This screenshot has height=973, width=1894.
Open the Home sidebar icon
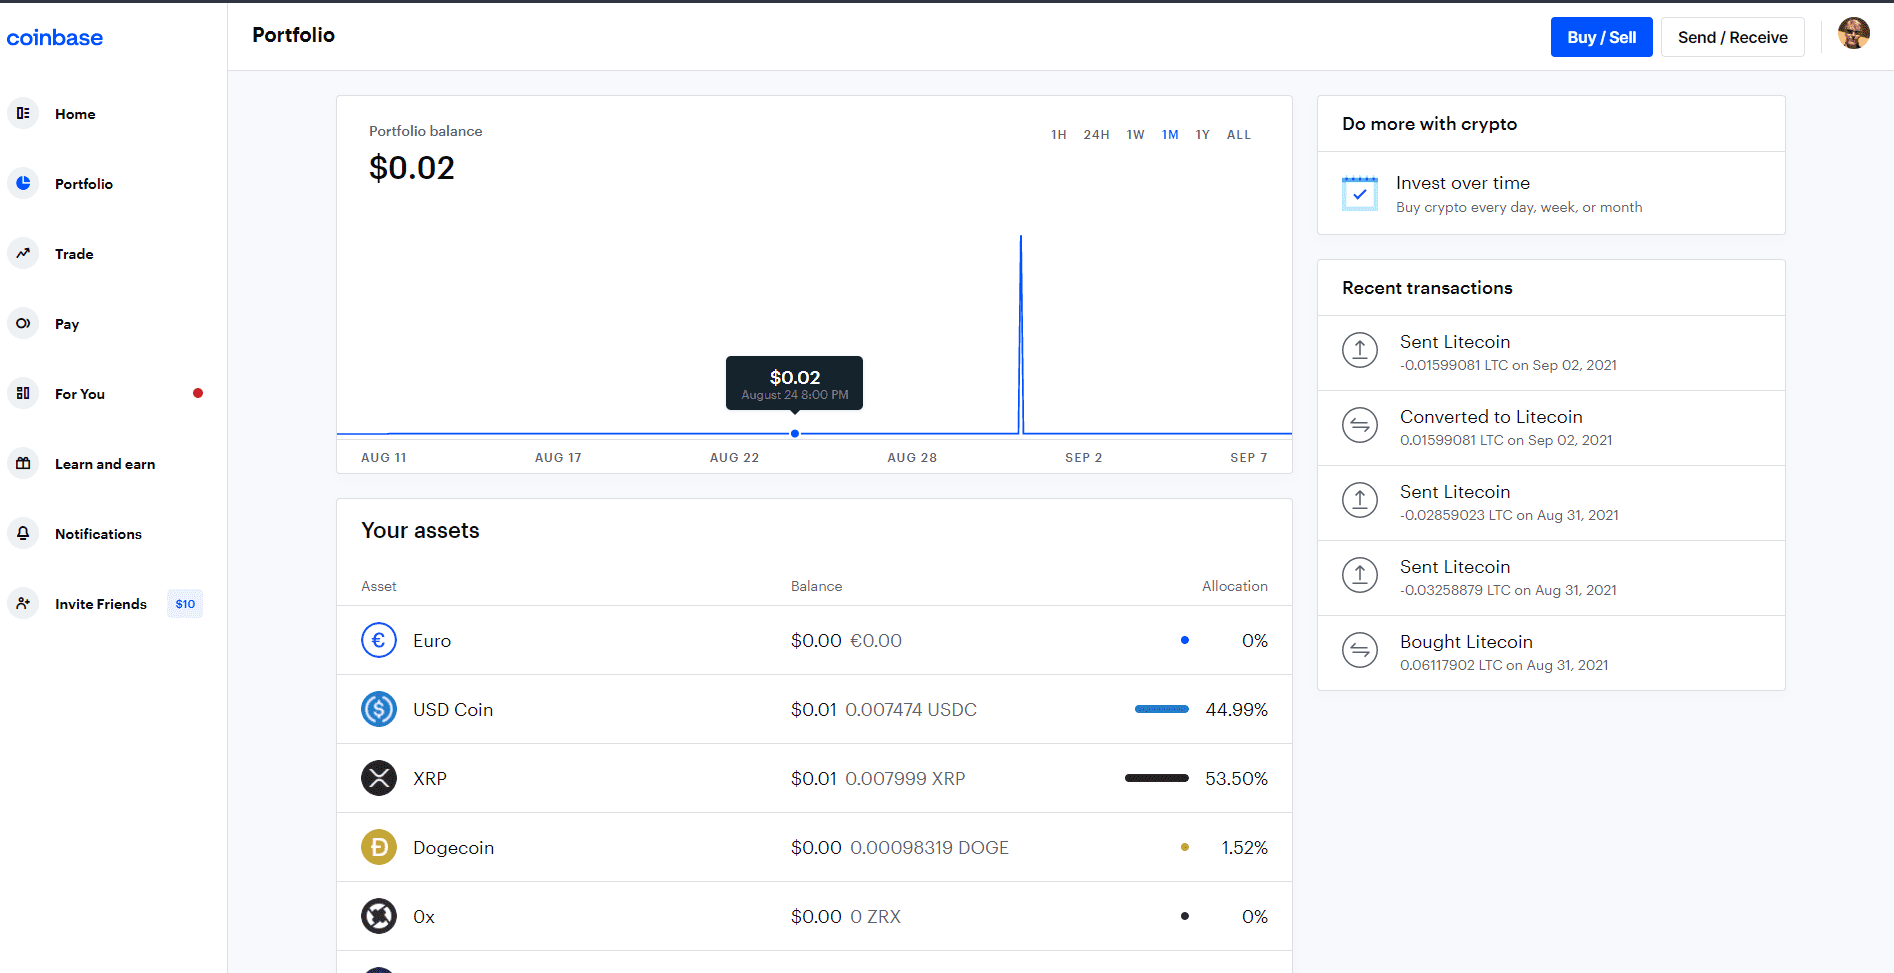point(23,113)
